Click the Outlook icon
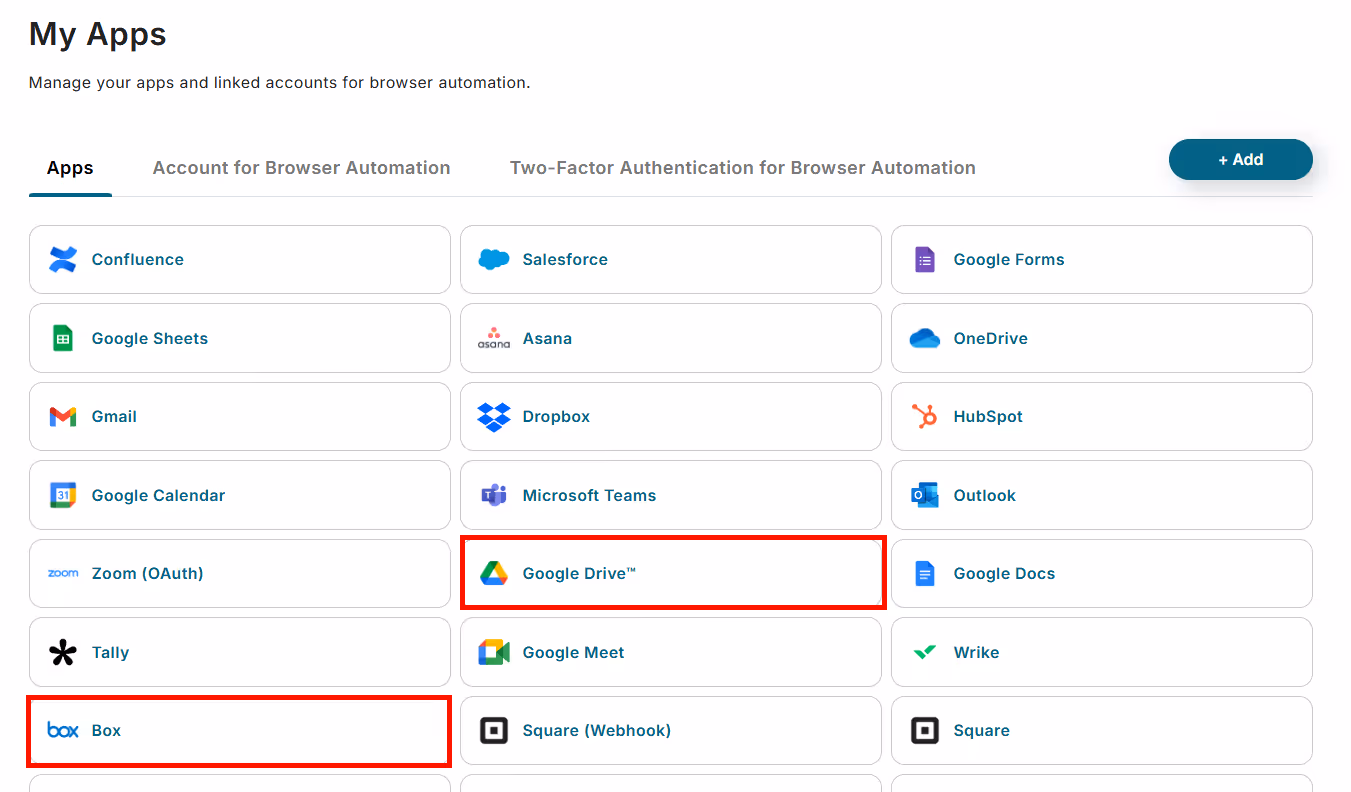 coord(925,495)
